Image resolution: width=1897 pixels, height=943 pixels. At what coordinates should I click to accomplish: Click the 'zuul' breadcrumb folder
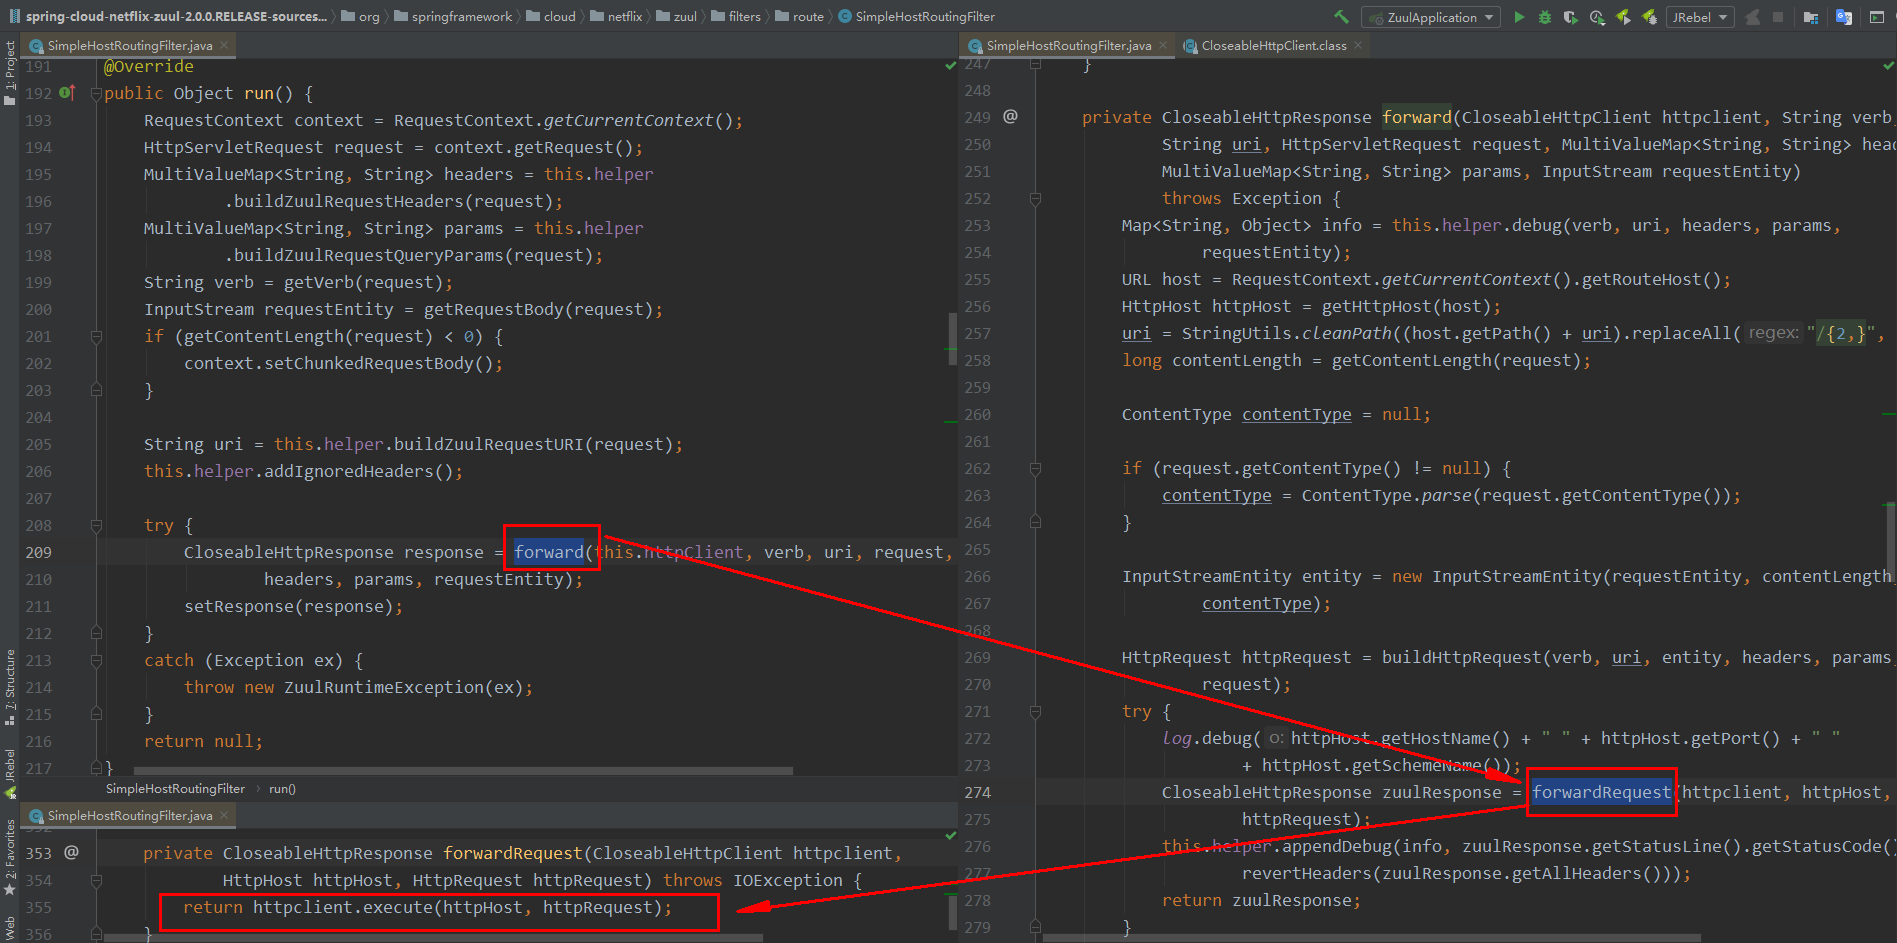pyautogui.click(x=677, y=17)
